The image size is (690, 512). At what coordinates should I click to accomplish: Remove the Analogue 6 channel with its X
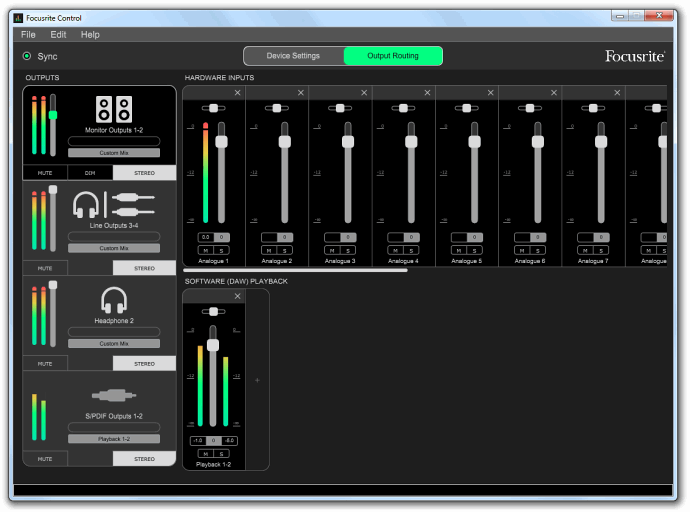point(554,93)
